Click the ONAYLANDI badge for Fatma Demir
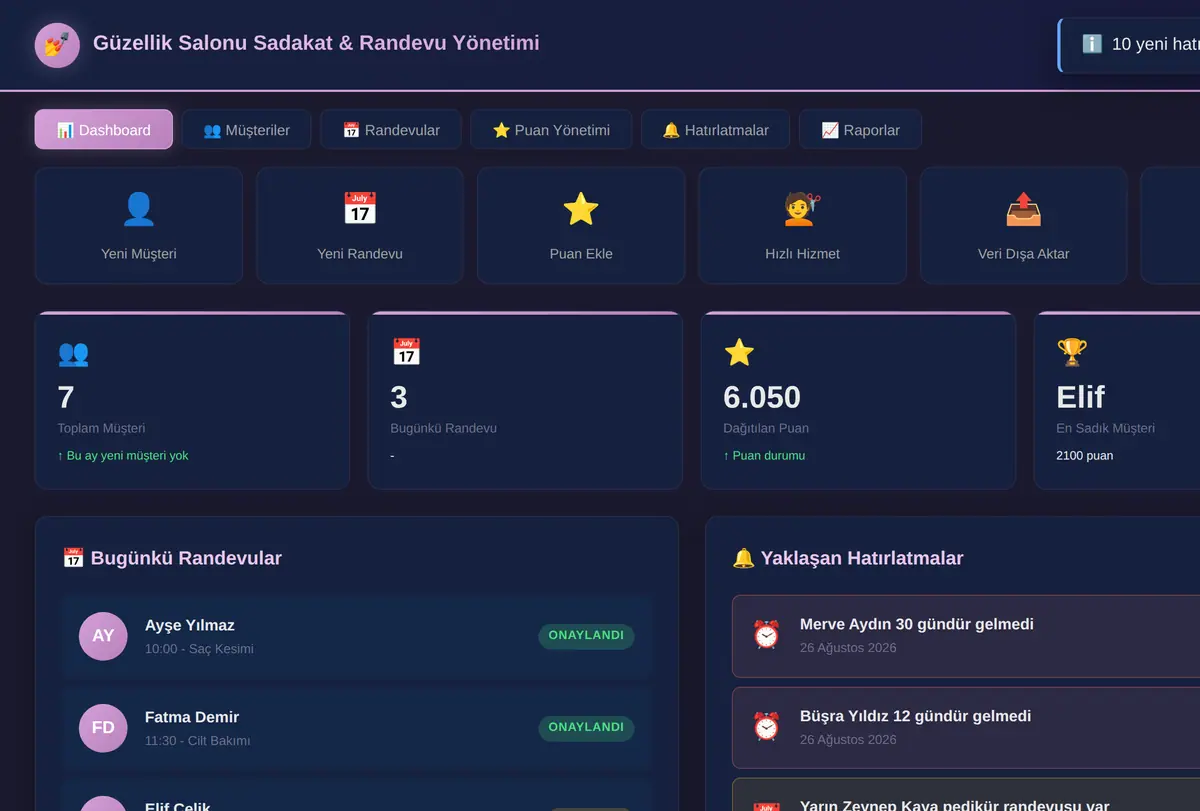Image resolution: width=1200 pixels, height=811 pixels. (586, 728)
